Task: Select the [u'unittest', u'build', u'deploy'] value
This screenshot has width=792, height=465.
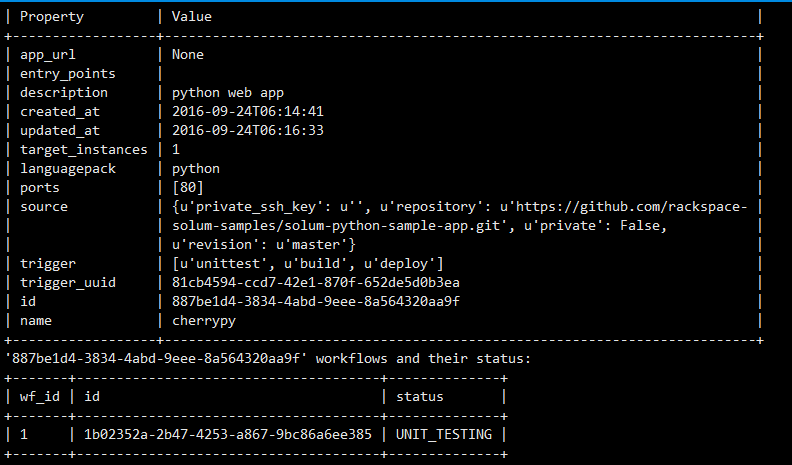Action: [x=308, y=264]
